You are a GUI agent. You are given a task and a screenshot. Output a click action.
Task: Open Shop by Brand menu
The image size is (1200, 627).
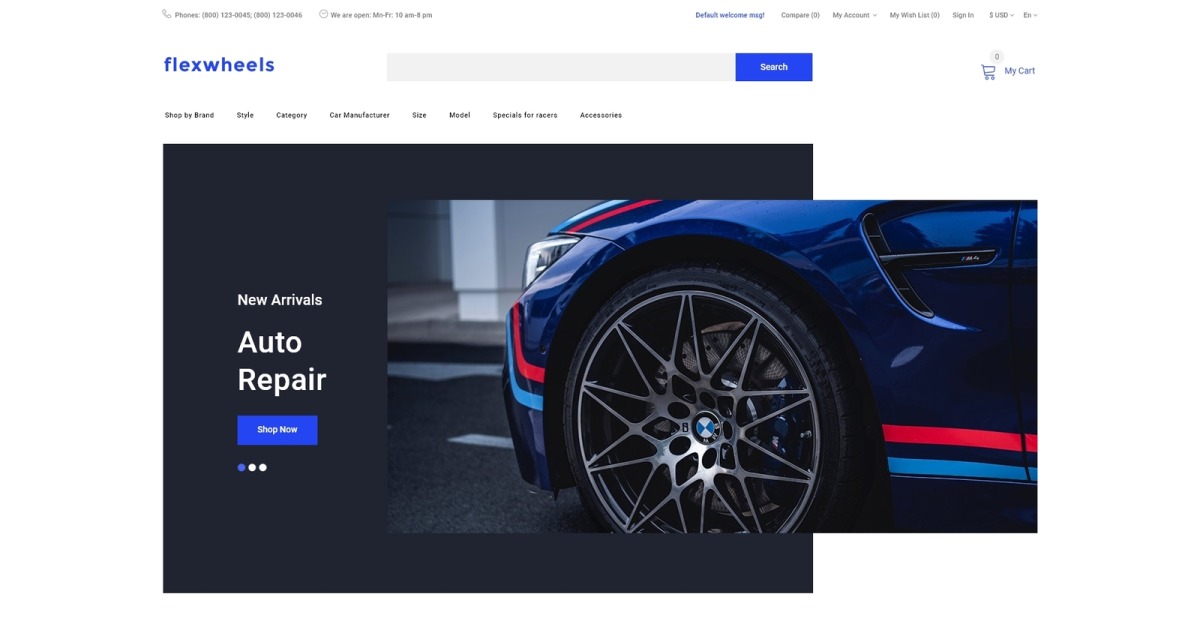[189, 115]
